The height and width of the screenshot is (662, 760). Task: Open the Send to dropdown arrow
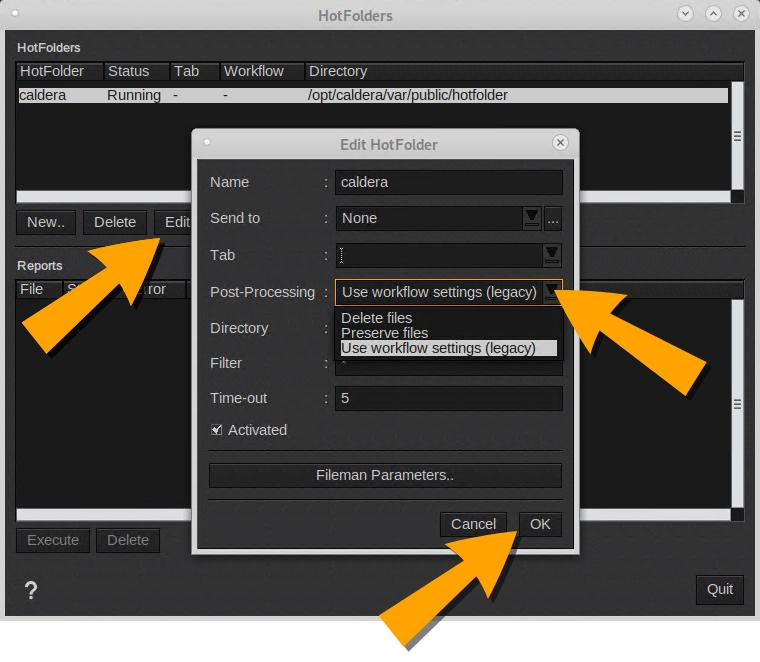[x=532, y=218]
